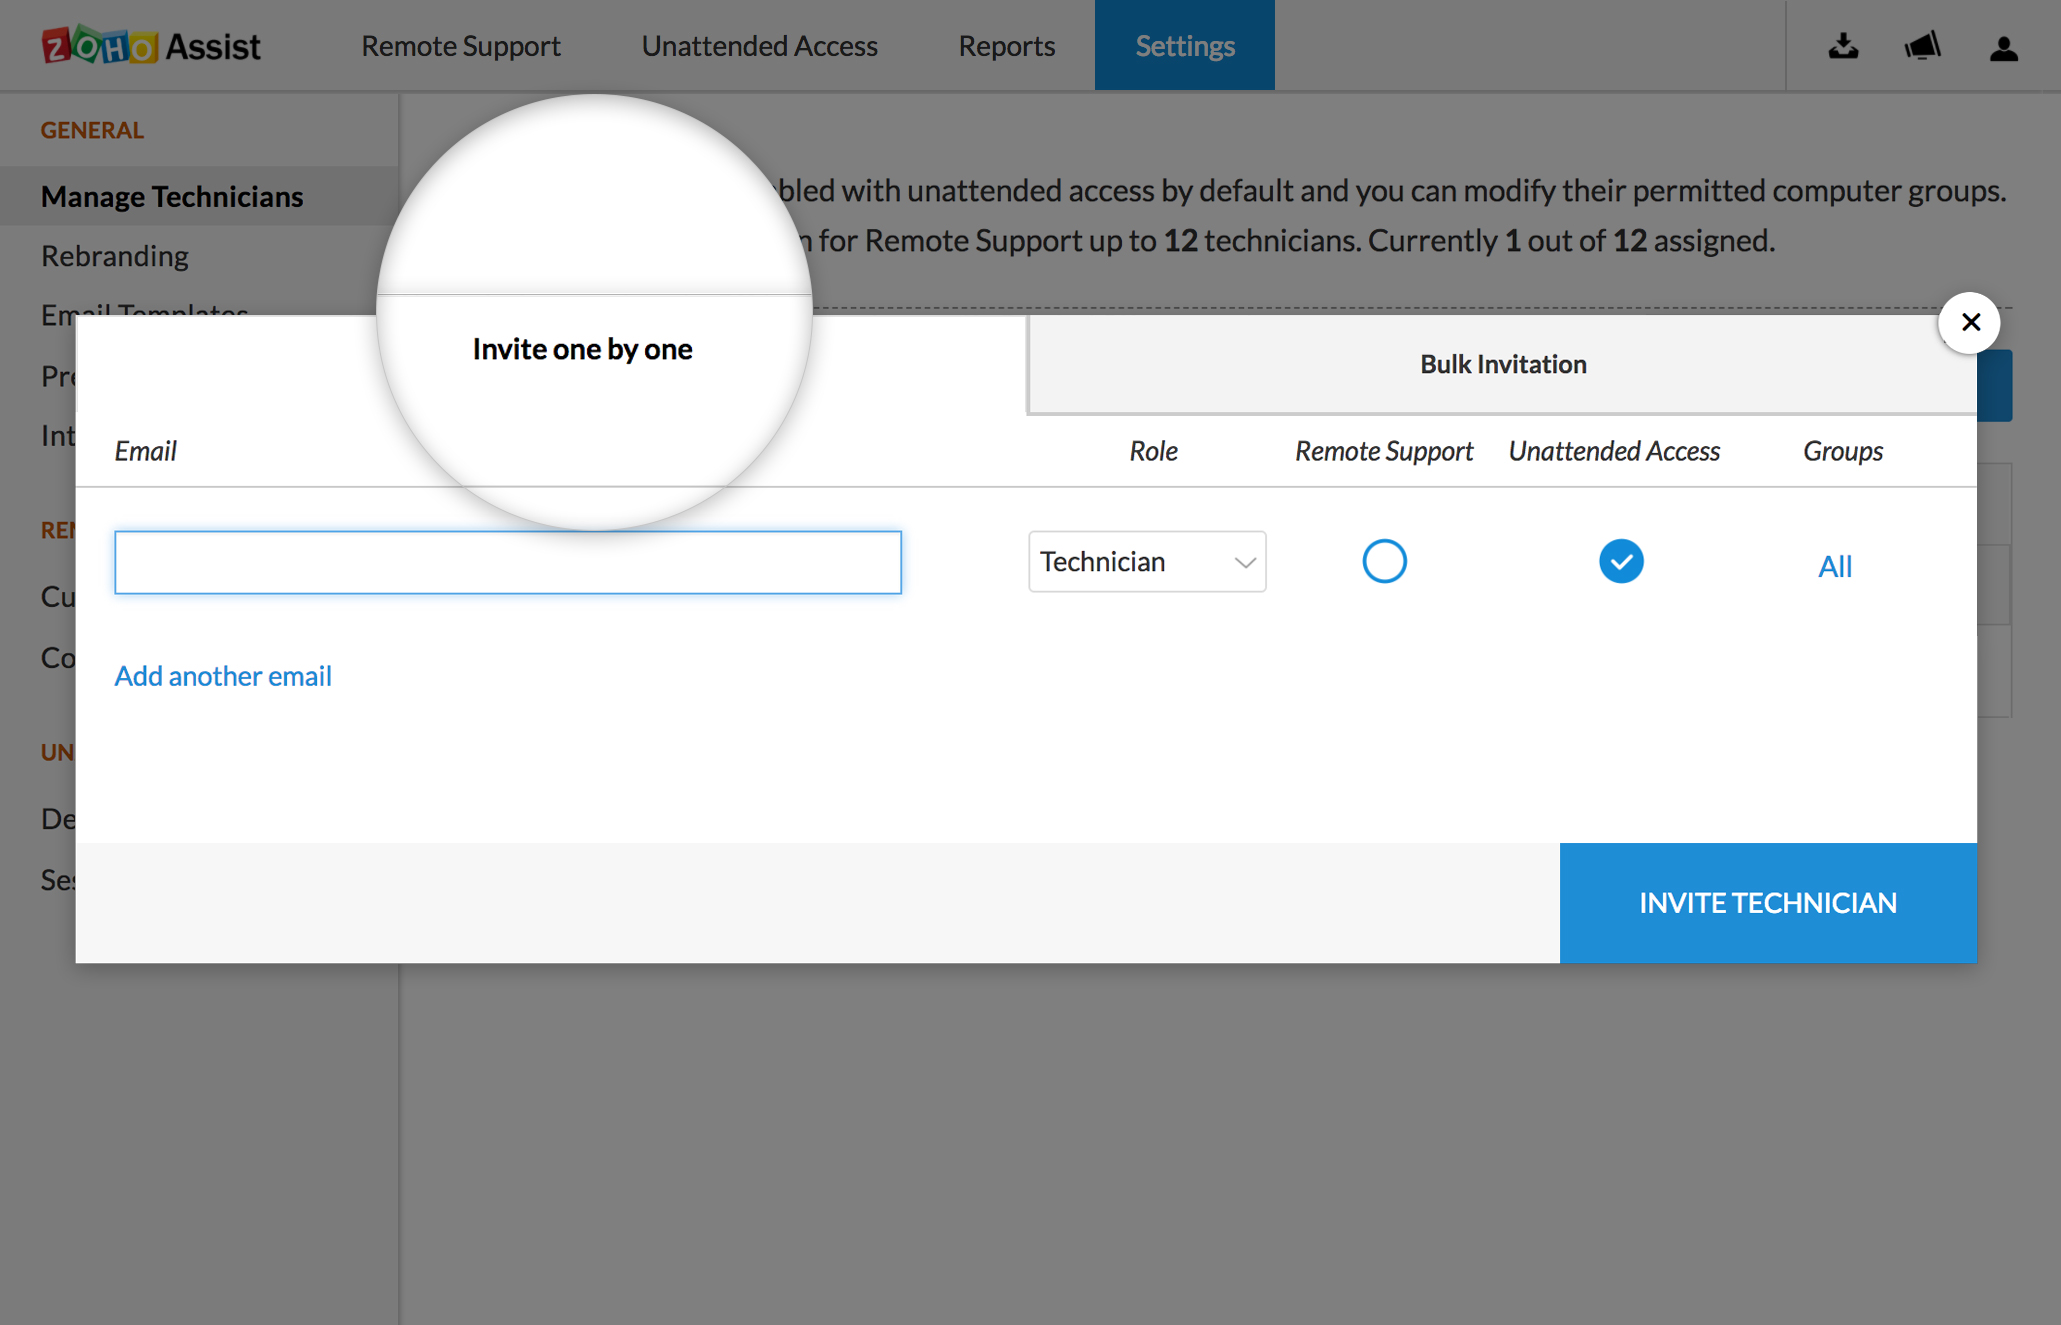Go to the Reports menu

[x=1006, y=46]
